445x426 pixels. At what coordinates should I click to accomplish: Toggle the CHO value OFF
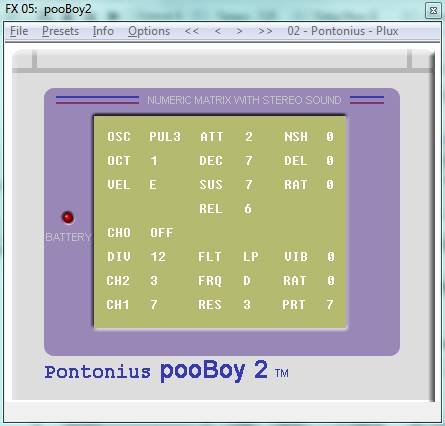point(162,233)
